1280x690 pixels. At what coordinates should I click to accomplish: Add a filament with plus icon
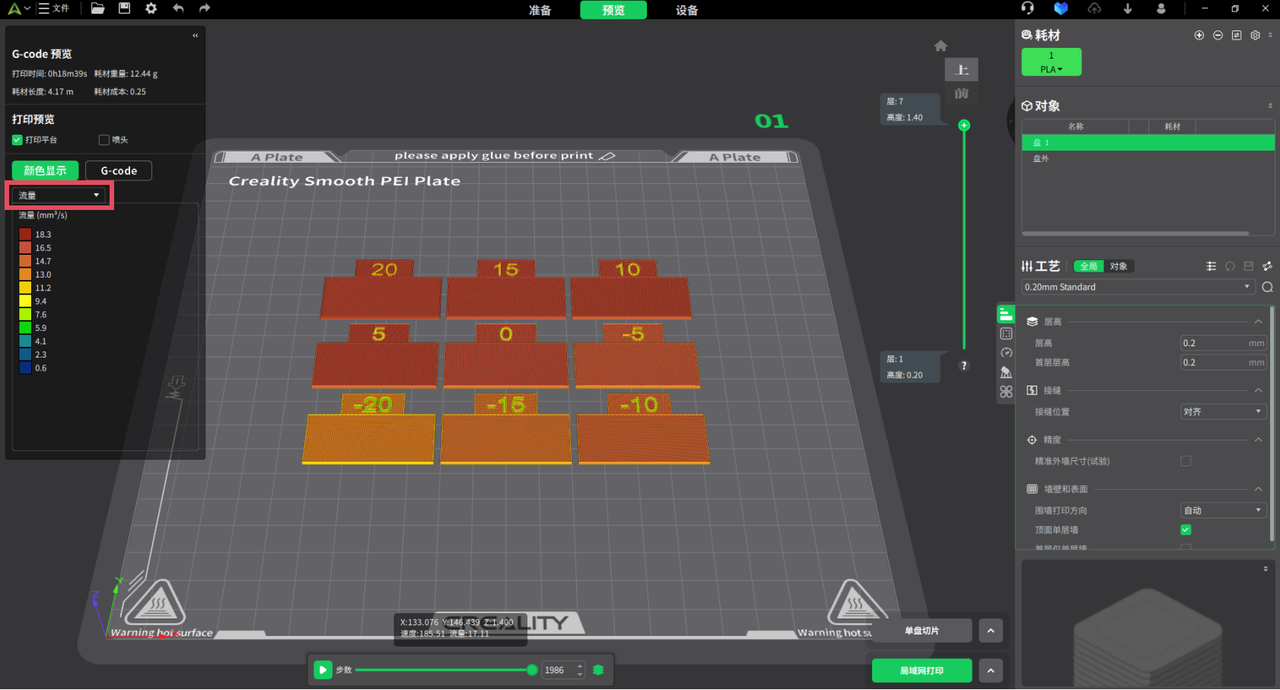click(1199, 35)
